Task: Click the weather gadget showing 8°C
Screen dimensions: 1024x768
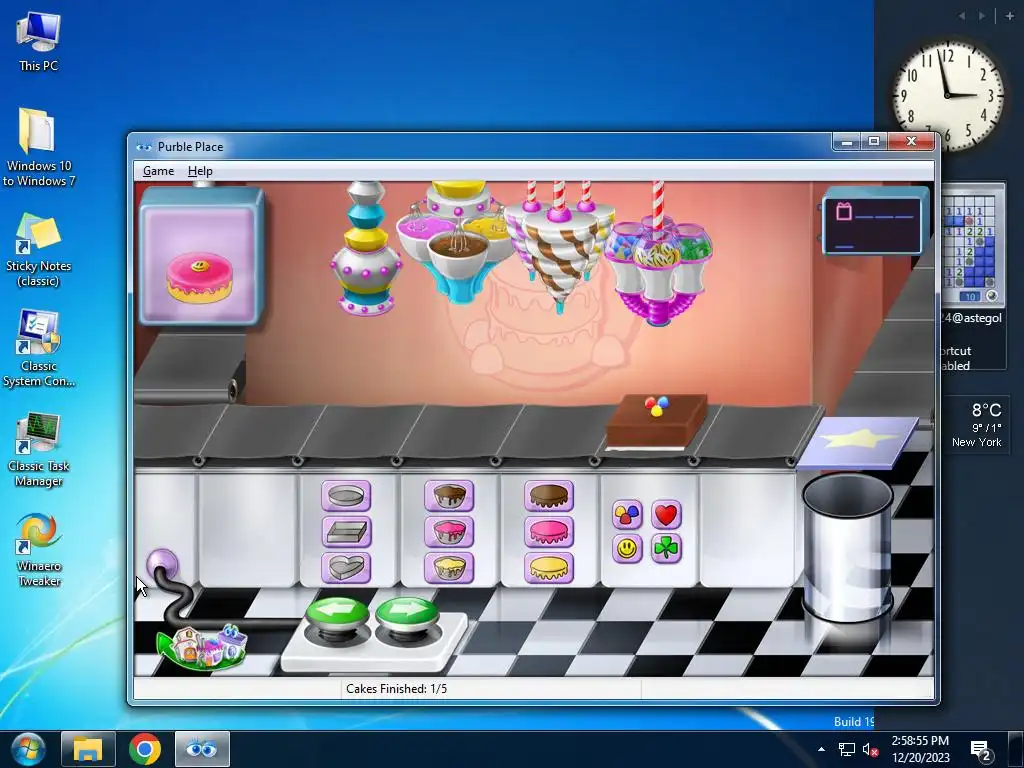Action: (x=976, y=424)
